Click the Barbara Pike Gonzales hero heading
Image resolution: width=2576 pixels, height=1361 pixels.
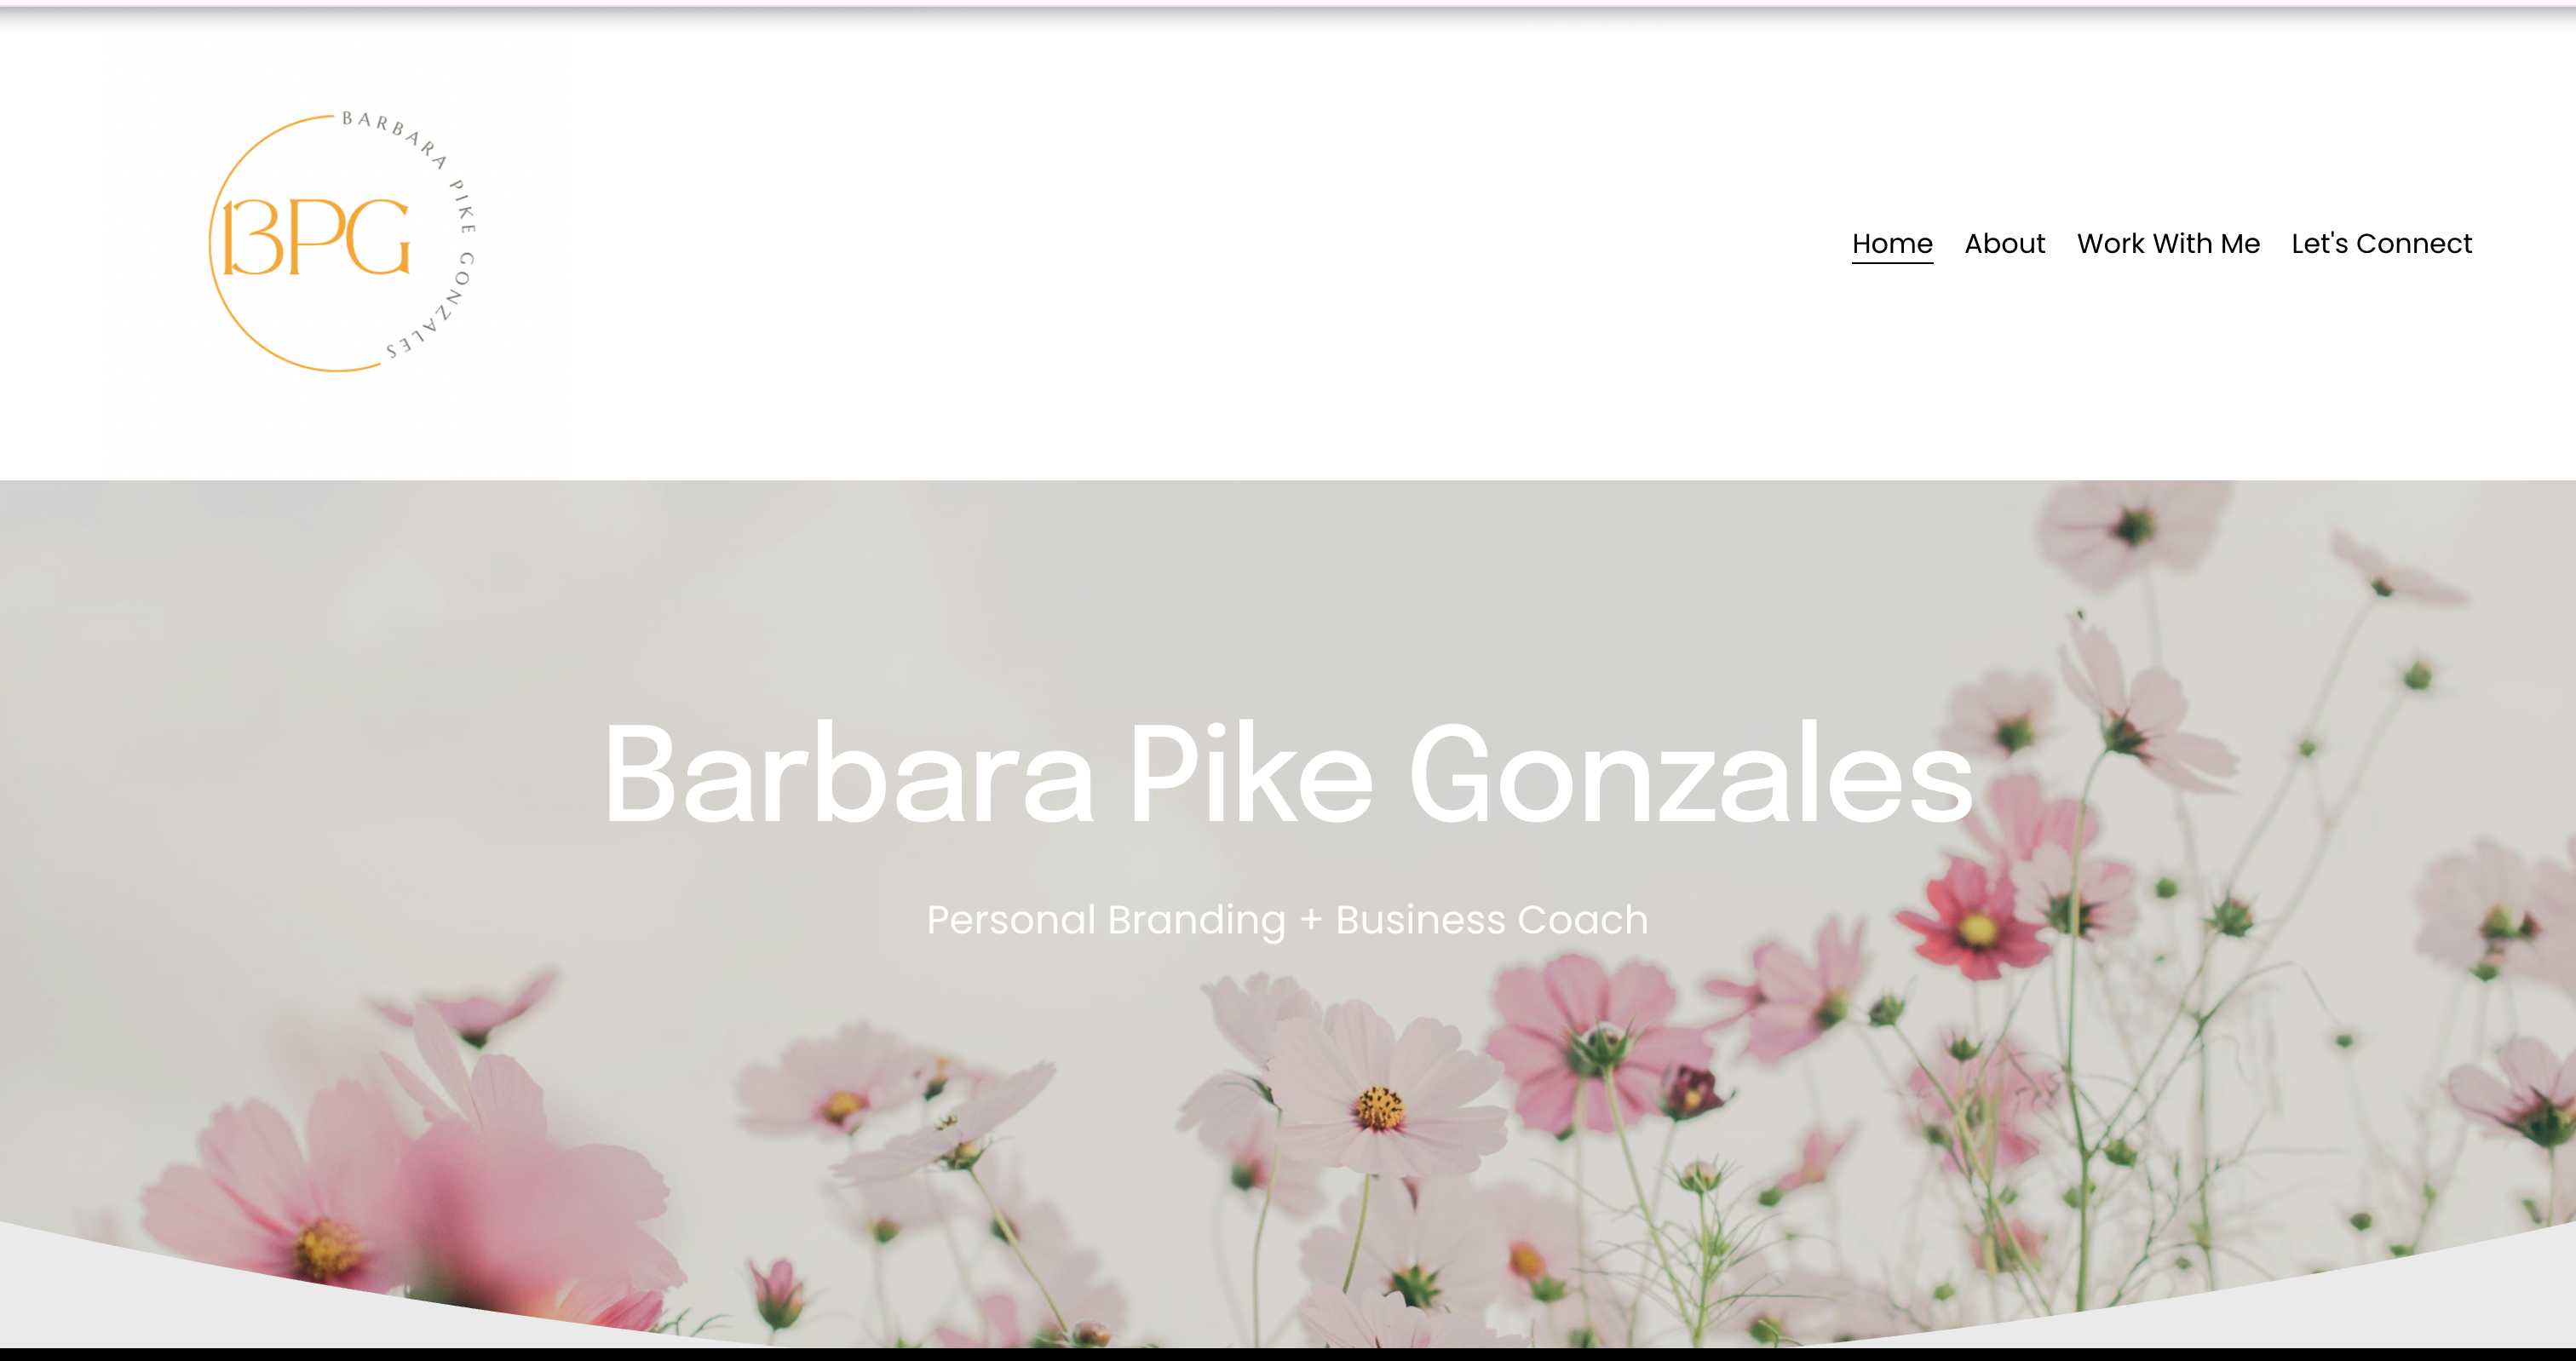tap(1288, 775)
